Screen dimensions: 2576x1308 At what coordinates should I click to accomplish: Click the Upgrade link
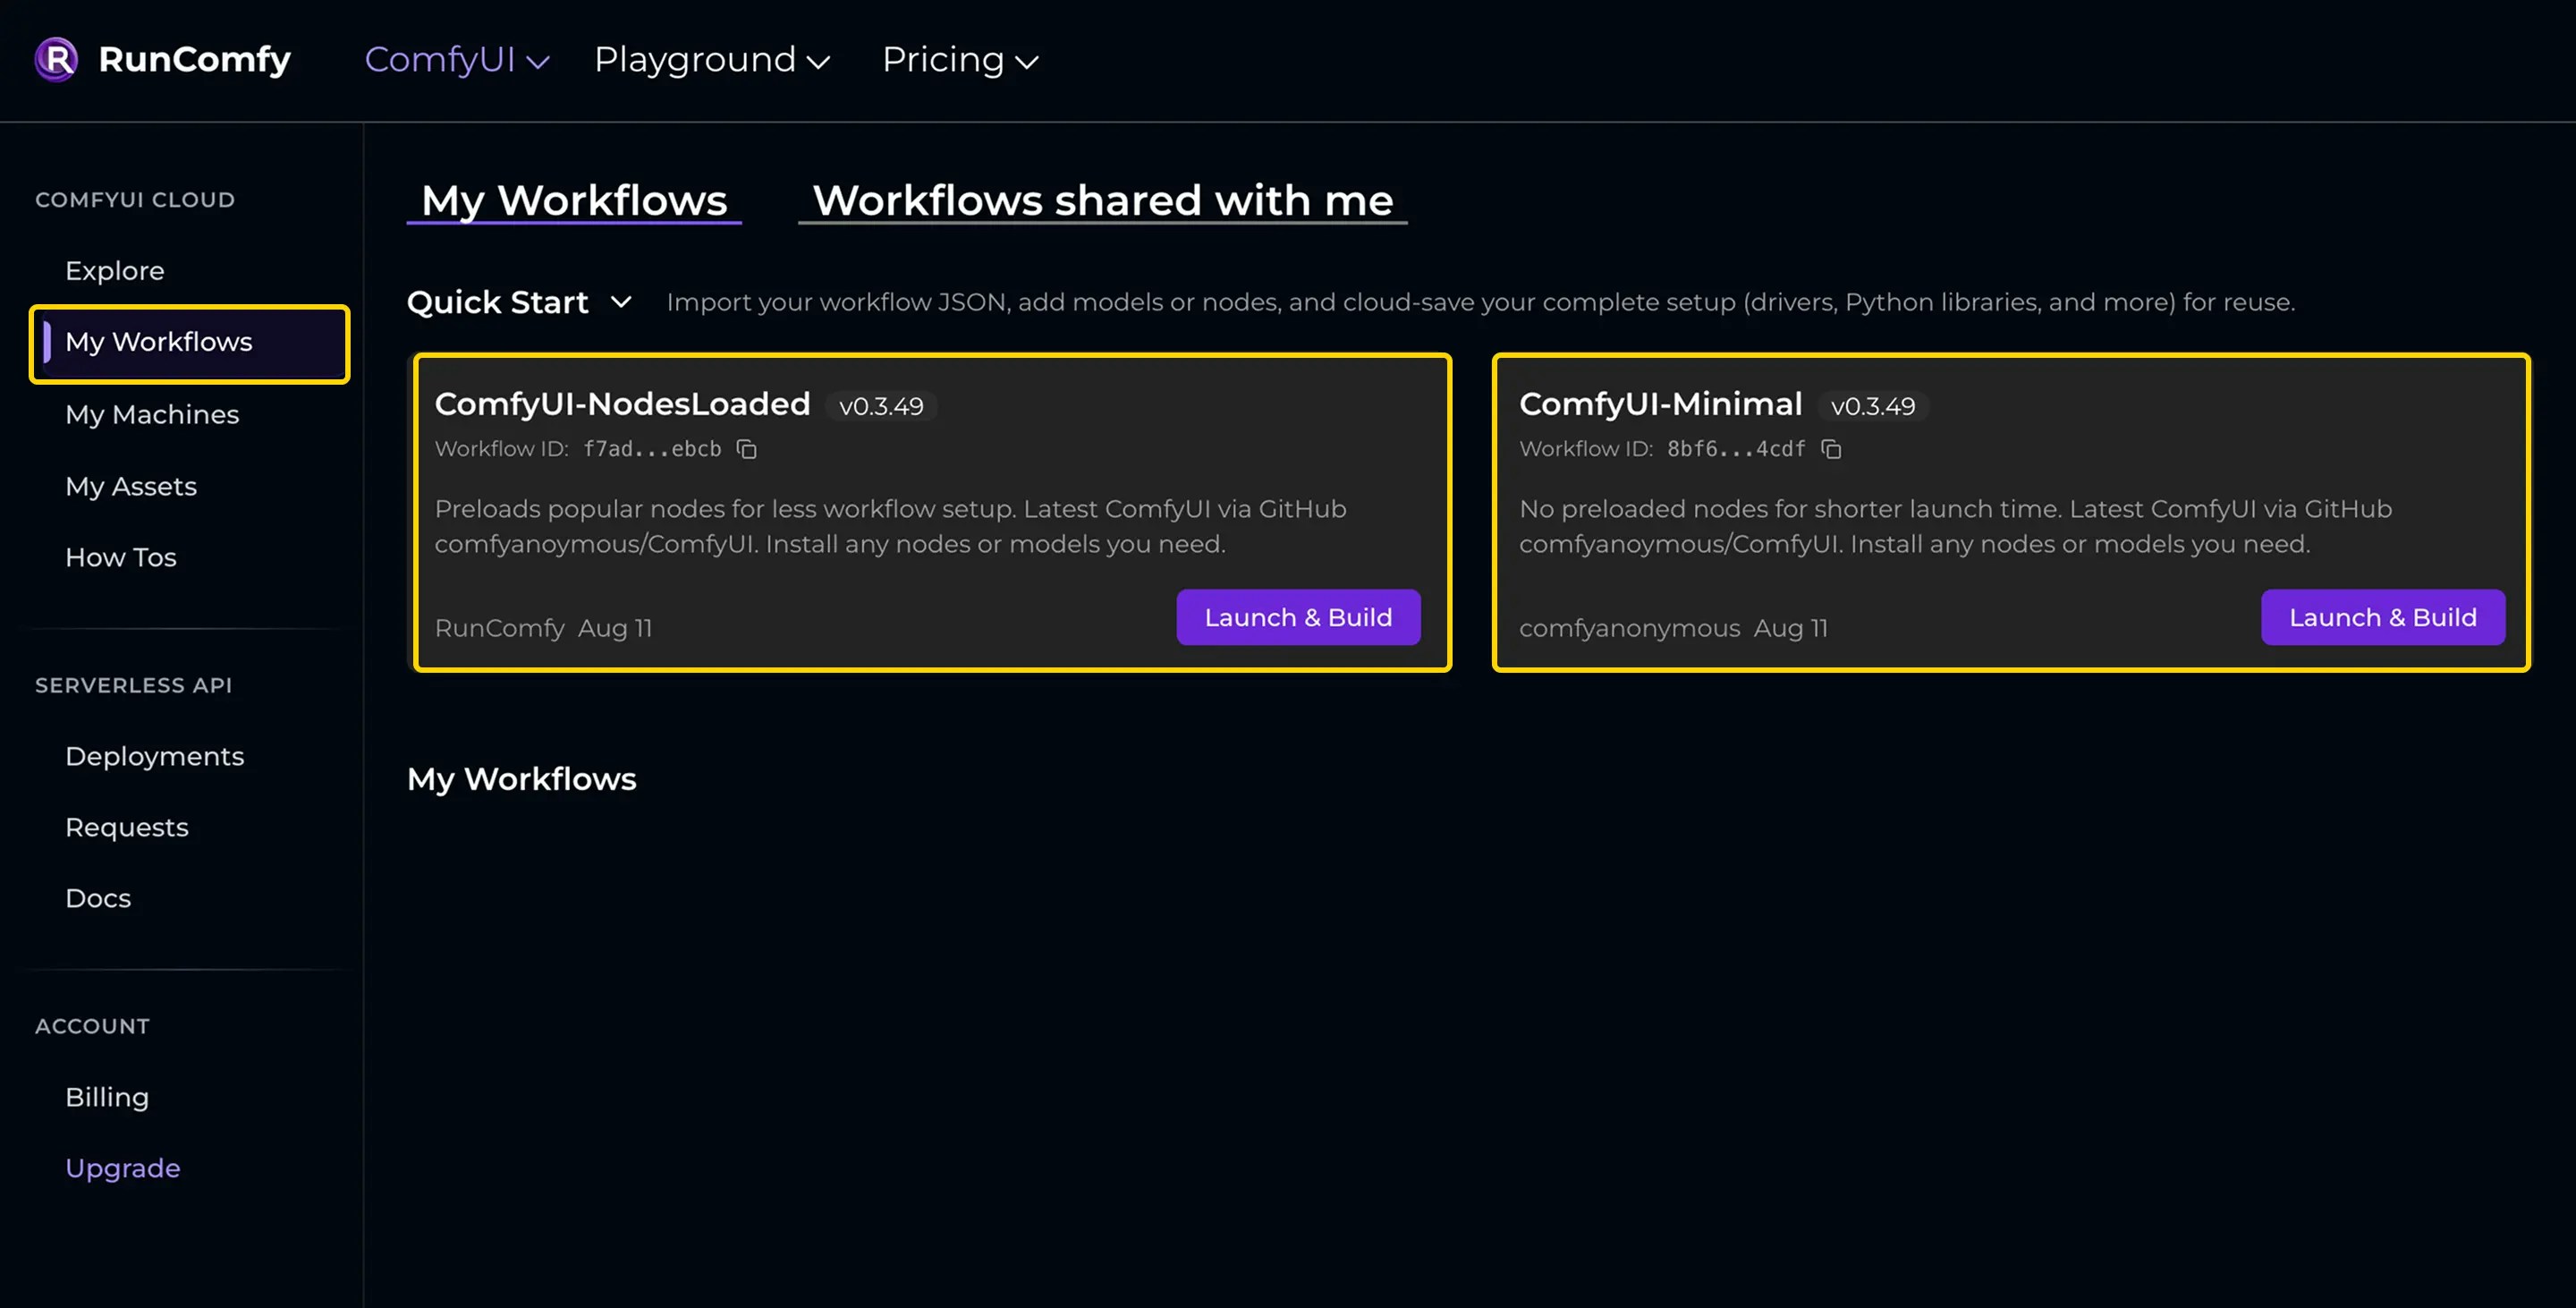tap(123, 1168)
